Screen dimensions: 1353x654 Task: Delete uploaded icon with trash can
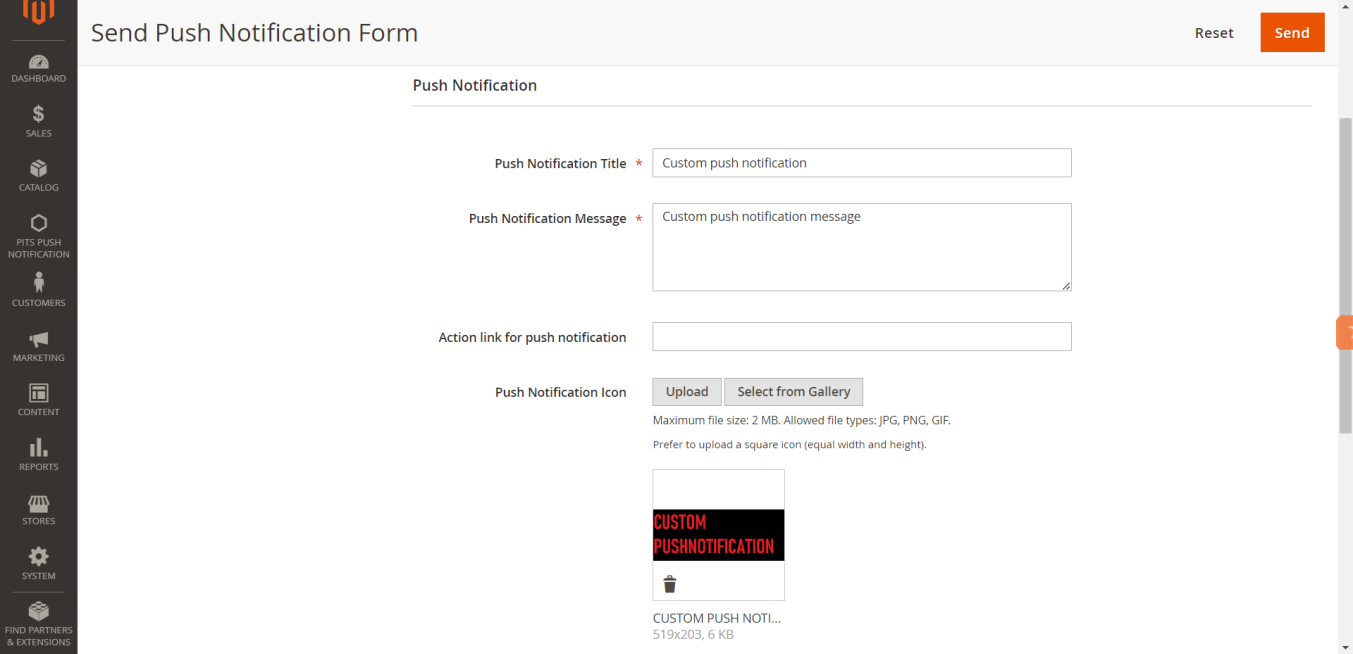[x=670, y=584]
